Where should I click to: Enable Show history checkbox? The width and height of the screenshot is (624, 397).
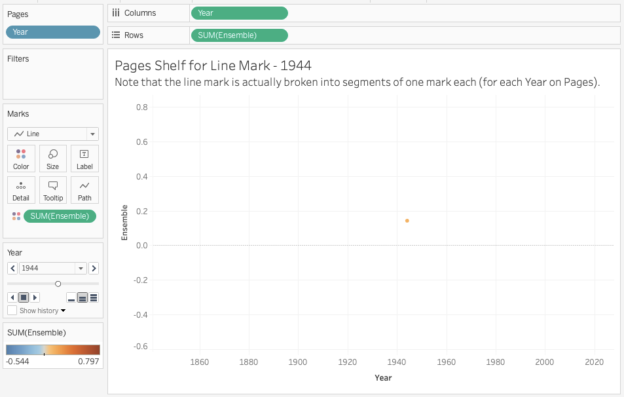tap(12, 310)
